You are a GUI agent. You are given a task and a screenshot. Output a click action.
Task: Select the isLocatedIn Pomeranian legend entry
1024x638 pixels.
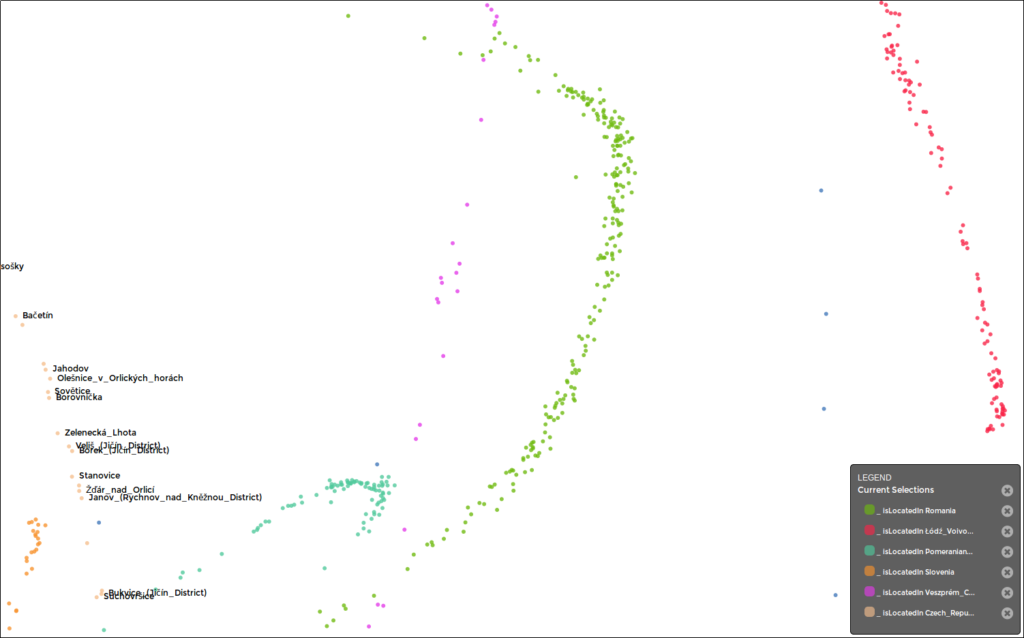[928, 551]
